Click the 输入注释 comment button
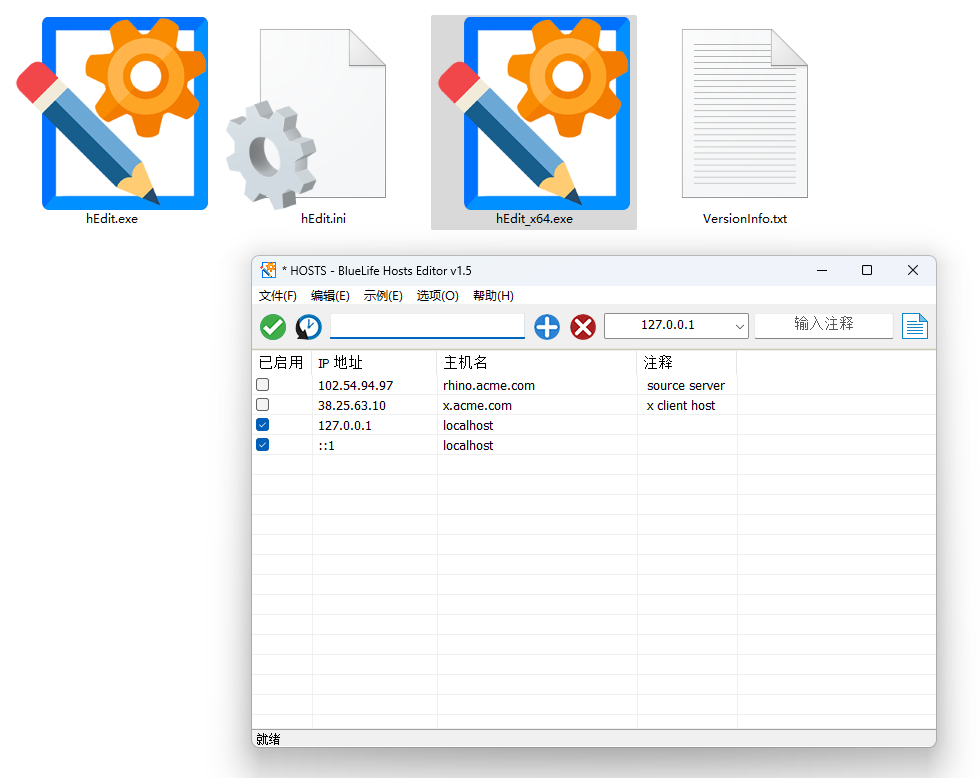 click(x=823, y=325)
